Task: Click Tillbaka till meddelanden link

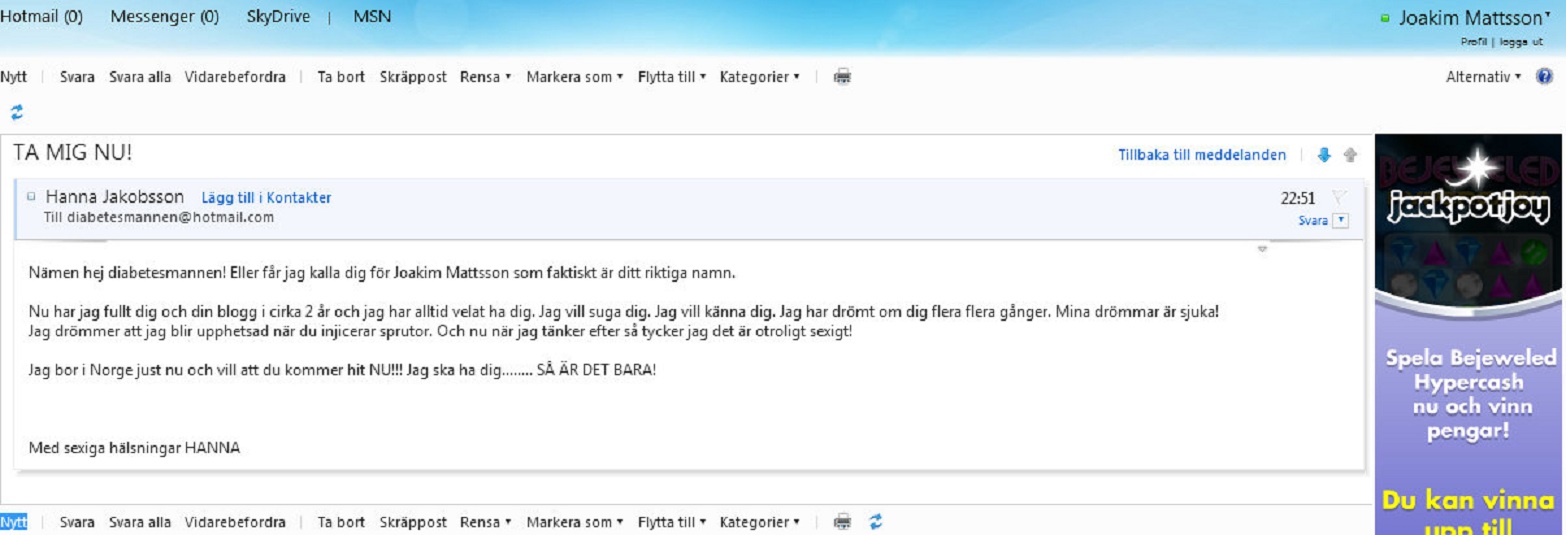Action: coord(1202,155)
